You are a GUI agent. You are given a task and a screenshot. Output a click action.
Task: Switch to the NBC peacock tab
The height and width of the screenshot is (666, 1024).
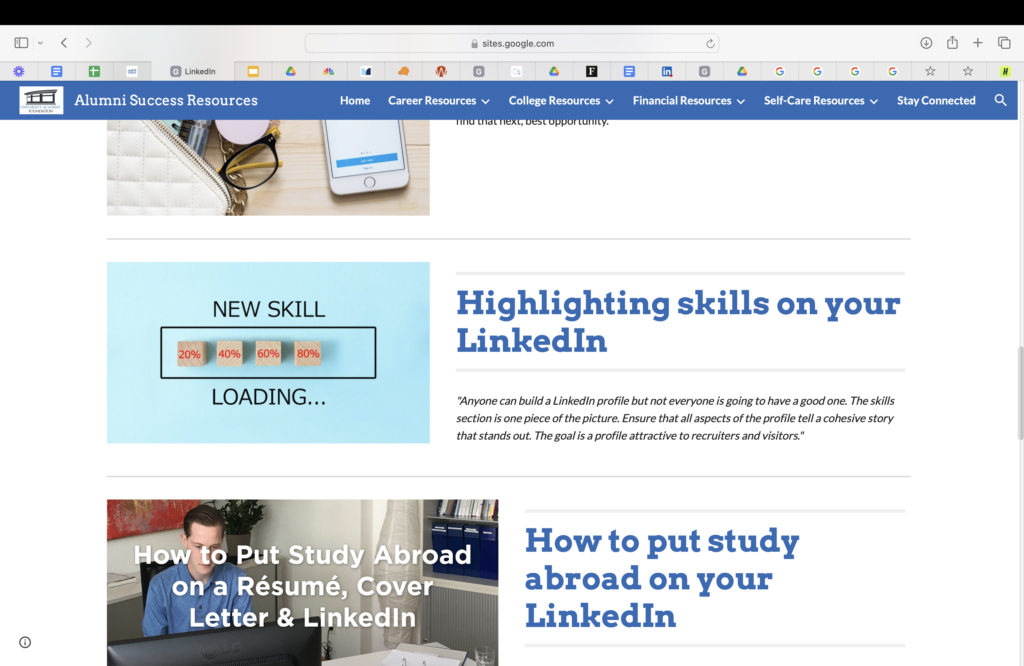point(328,71)
